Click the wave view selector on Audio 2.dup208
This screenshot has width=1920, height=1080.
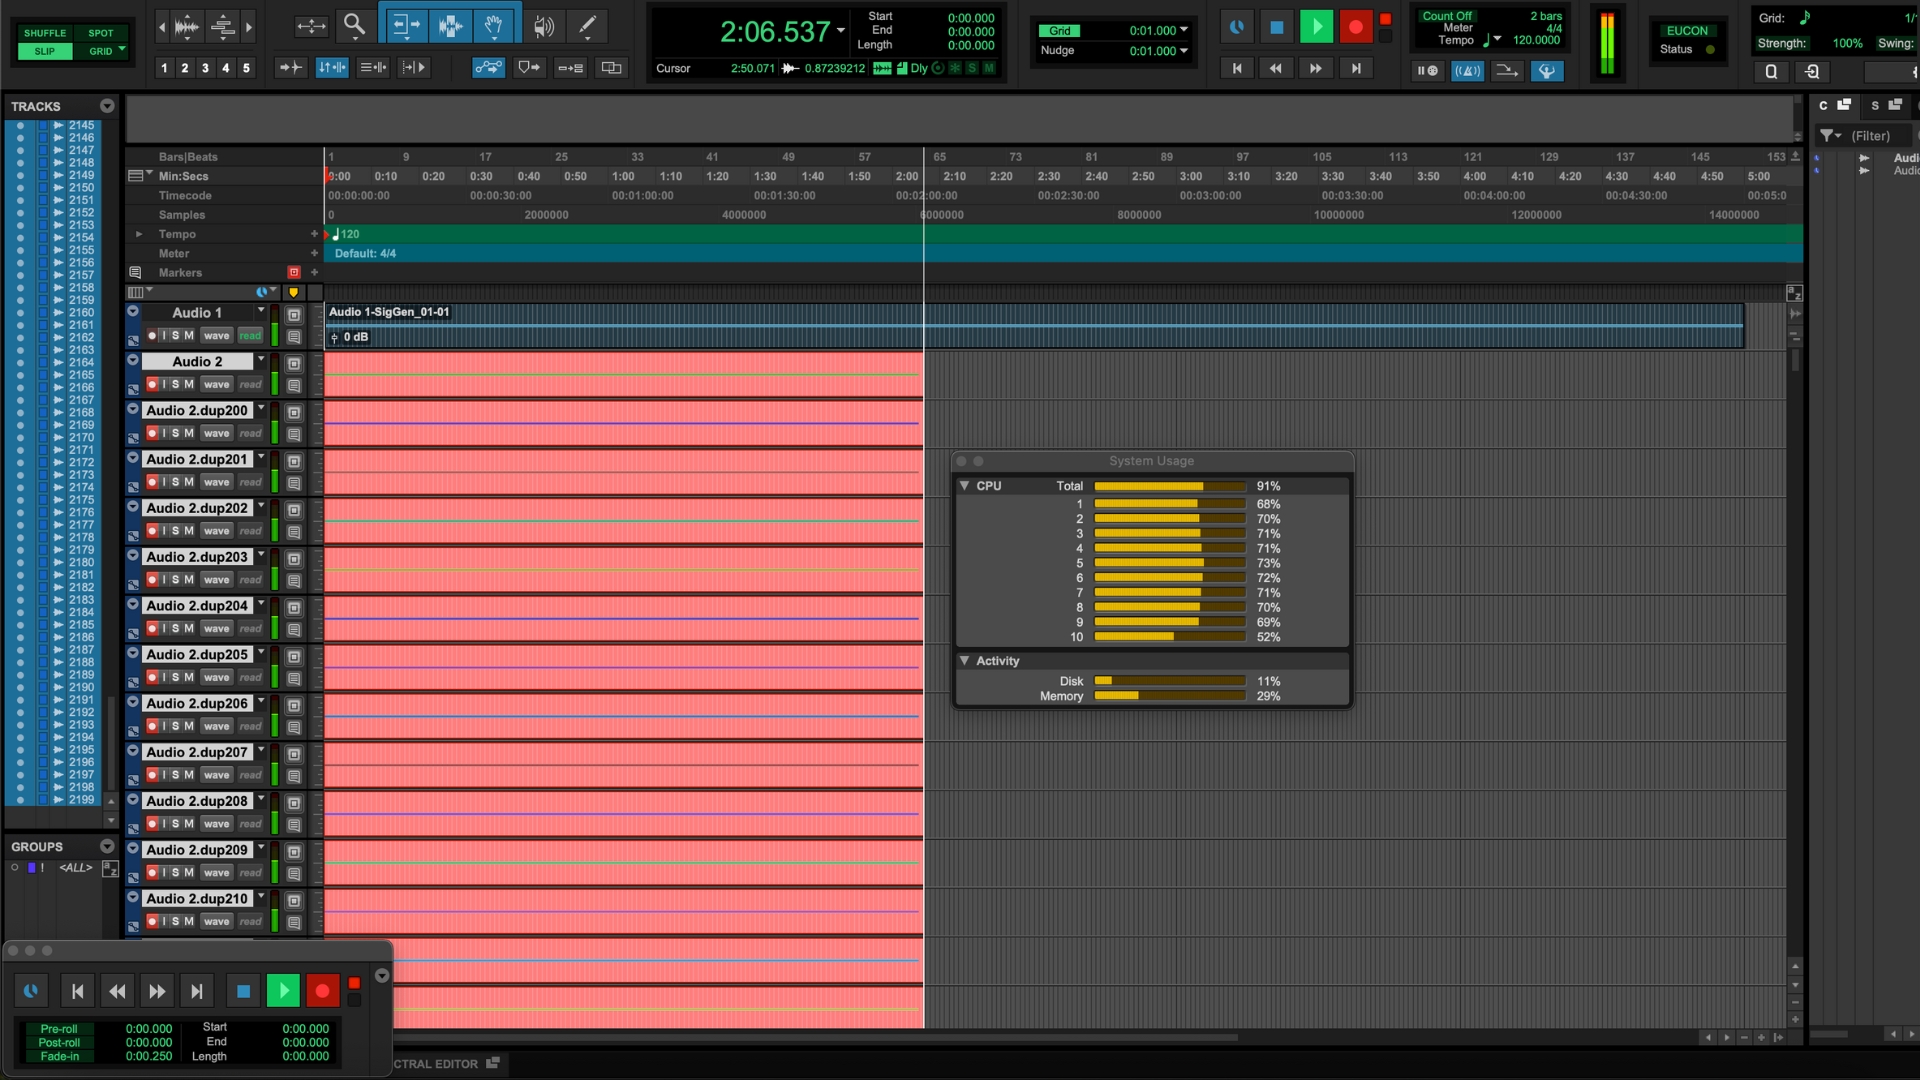click(217, 824)
